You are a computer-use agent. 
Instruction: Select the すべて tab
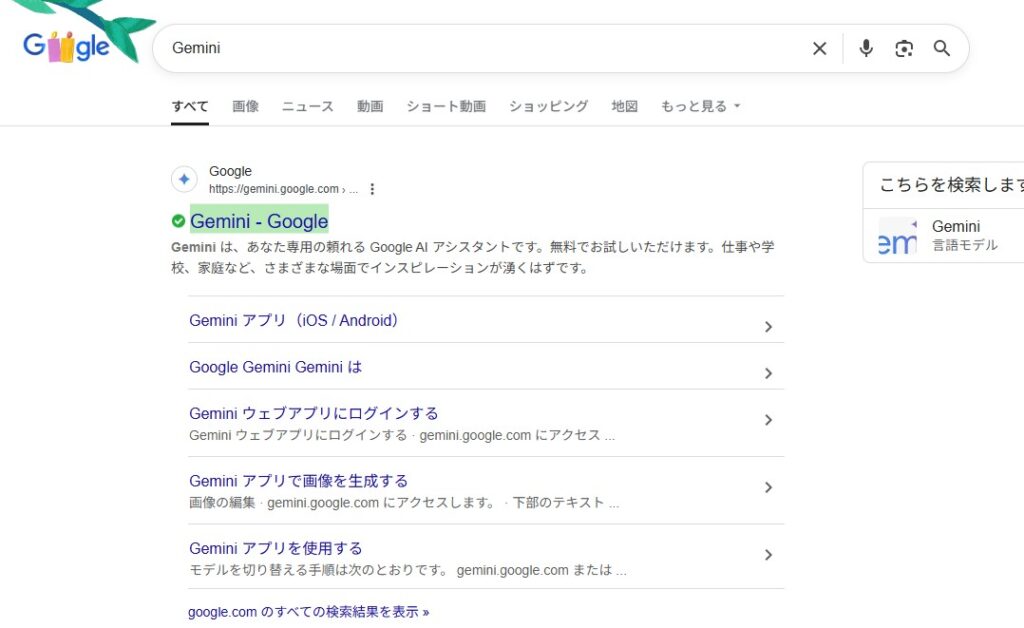[x=190, y=106]
